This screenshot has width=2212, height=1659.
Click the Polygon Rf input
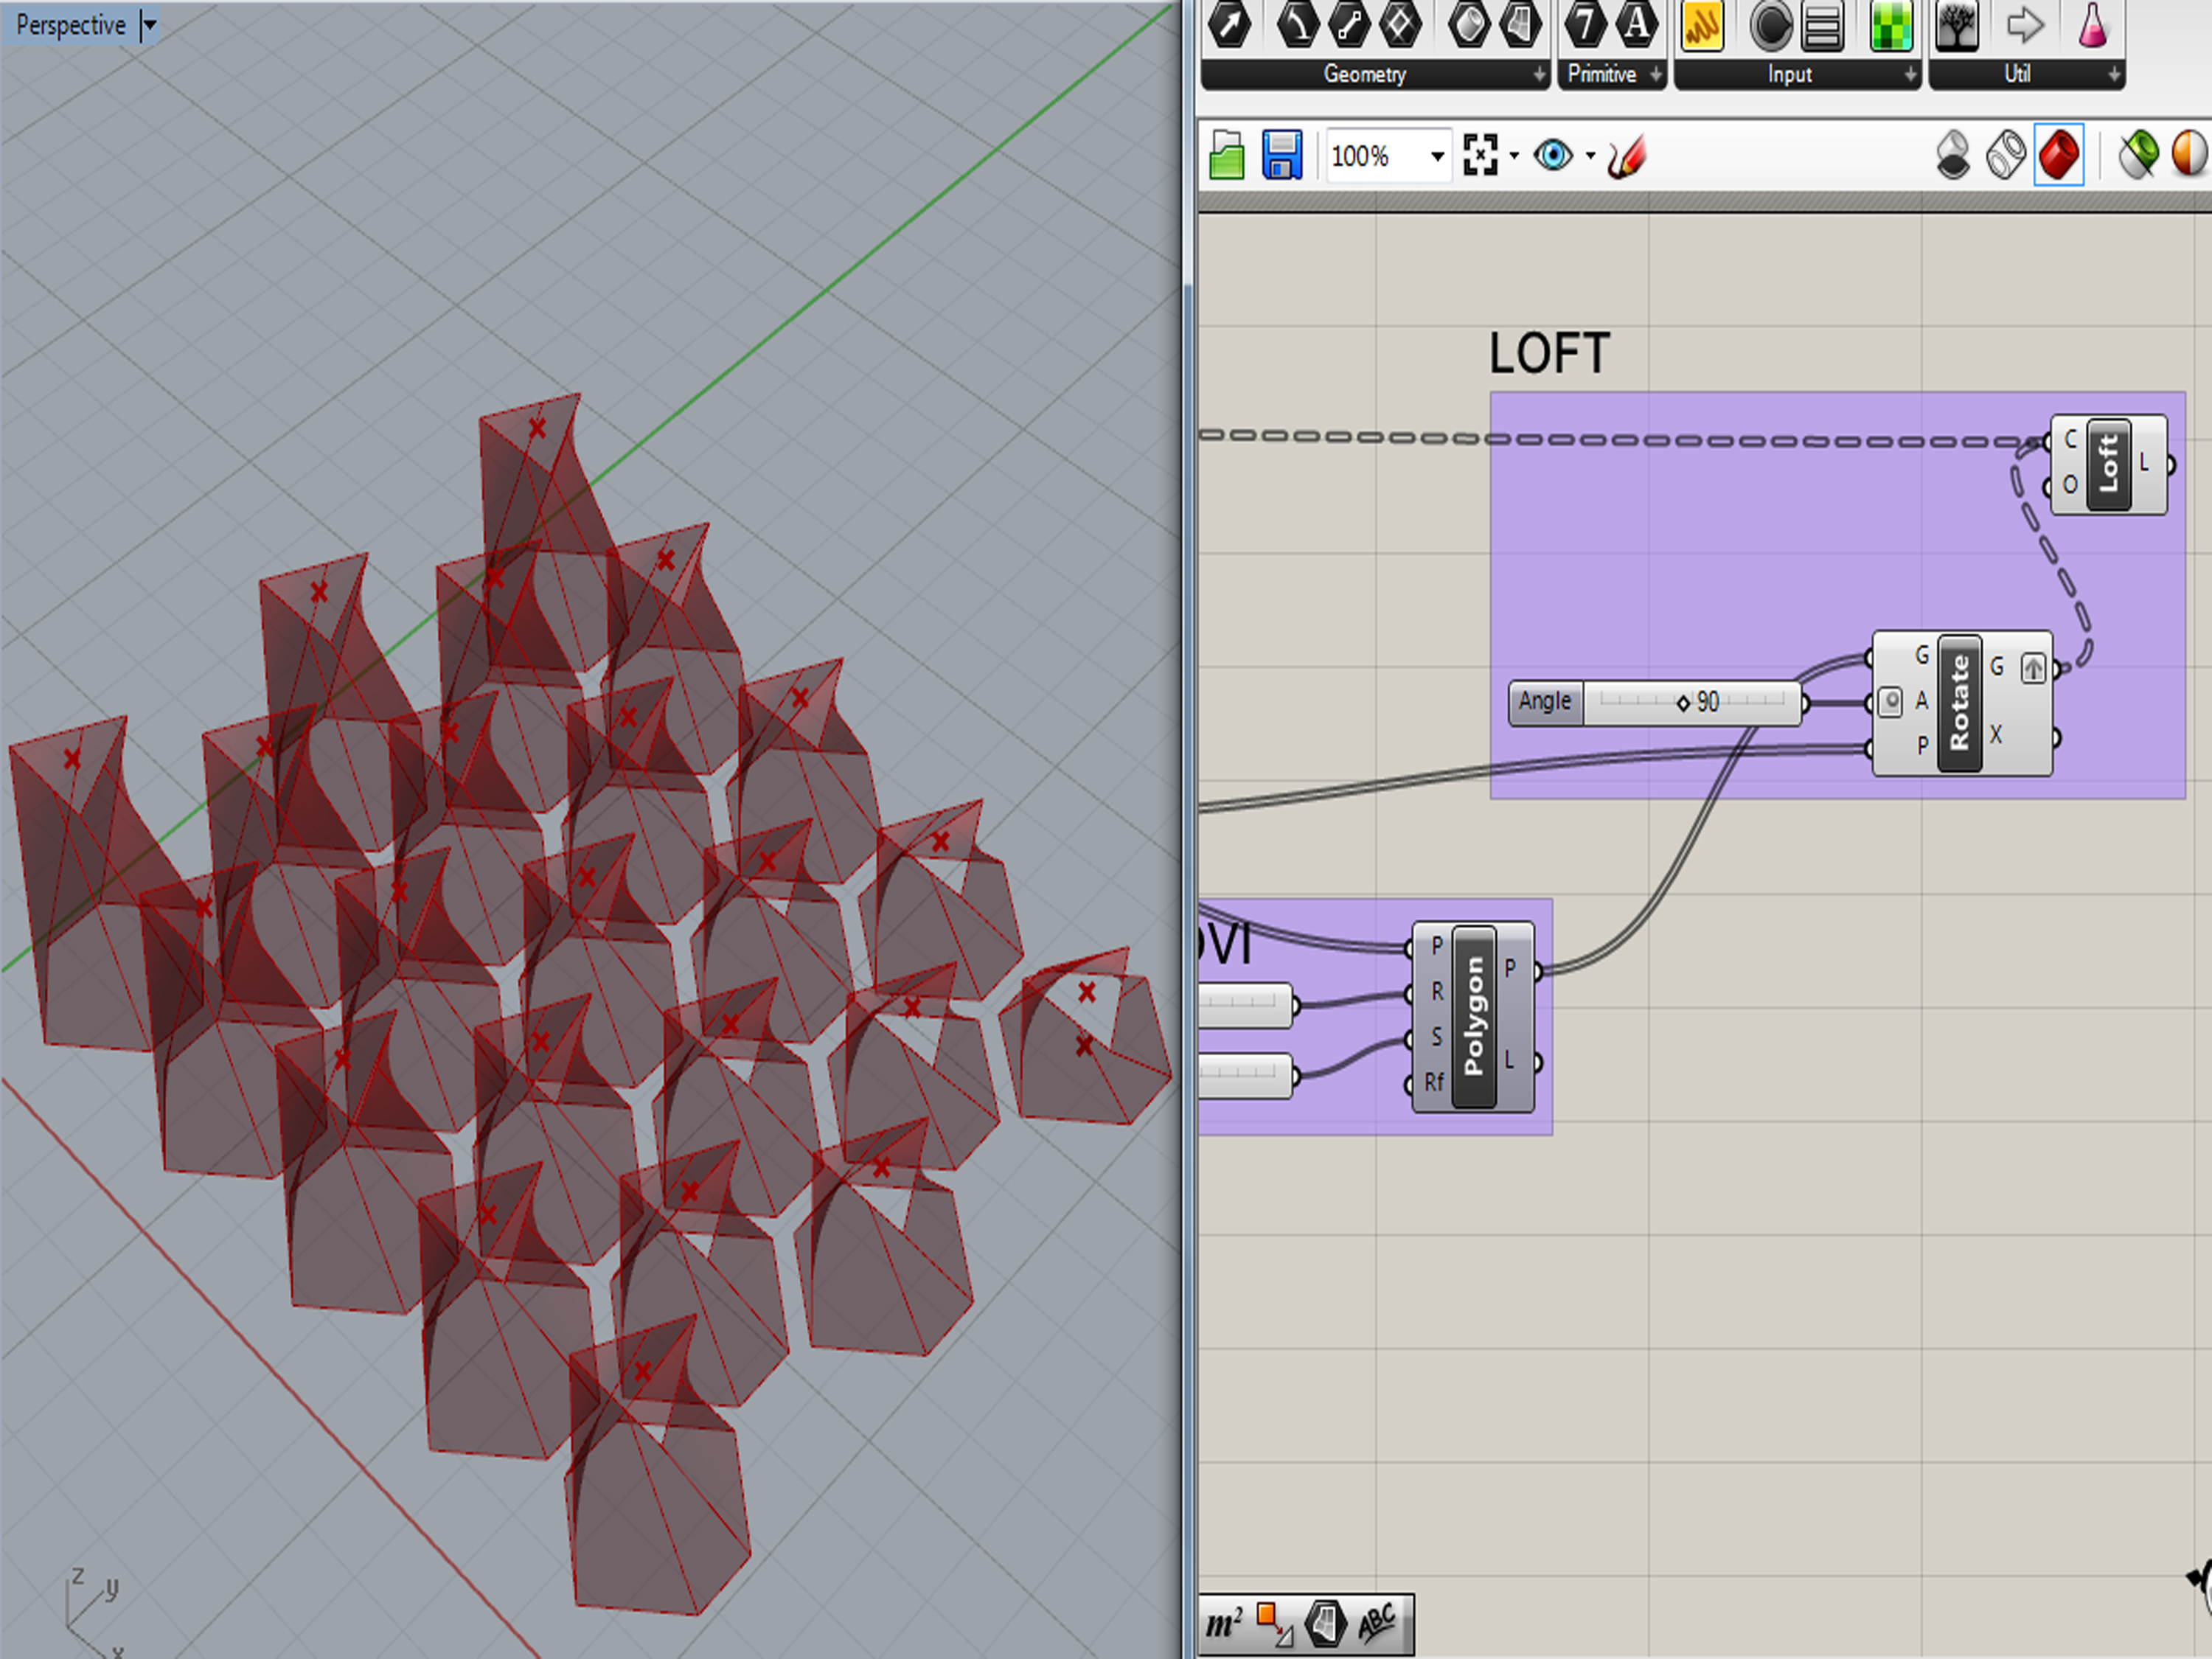pos(1434,1082)
